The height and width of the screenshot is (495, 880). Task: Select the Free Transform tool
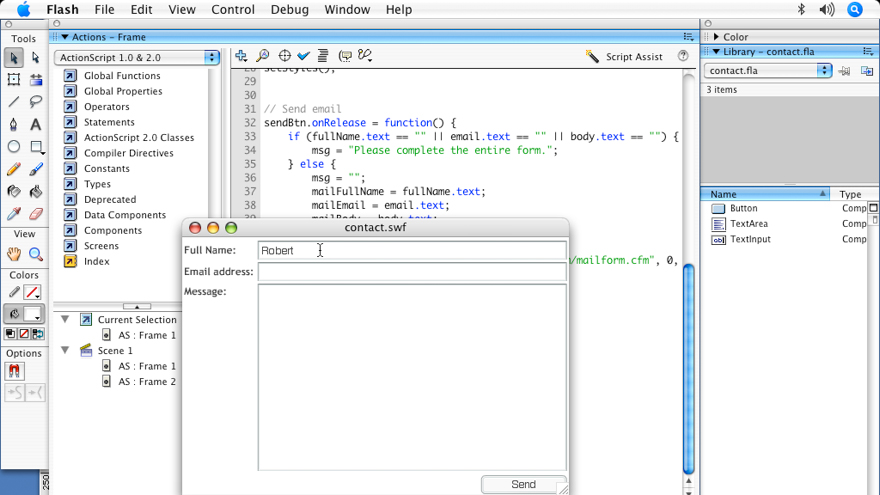click(x=14, y=80)
